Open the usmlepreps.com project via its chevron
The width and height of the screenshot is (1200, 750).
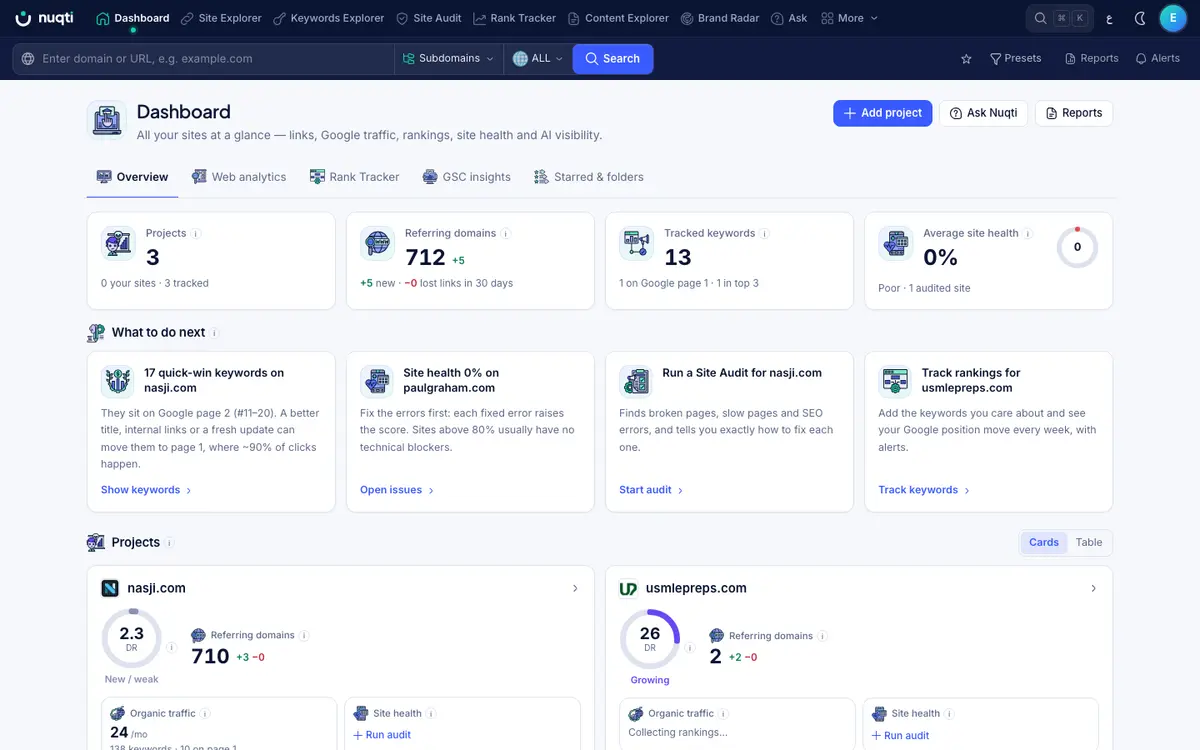click(x=1093, y=589)
